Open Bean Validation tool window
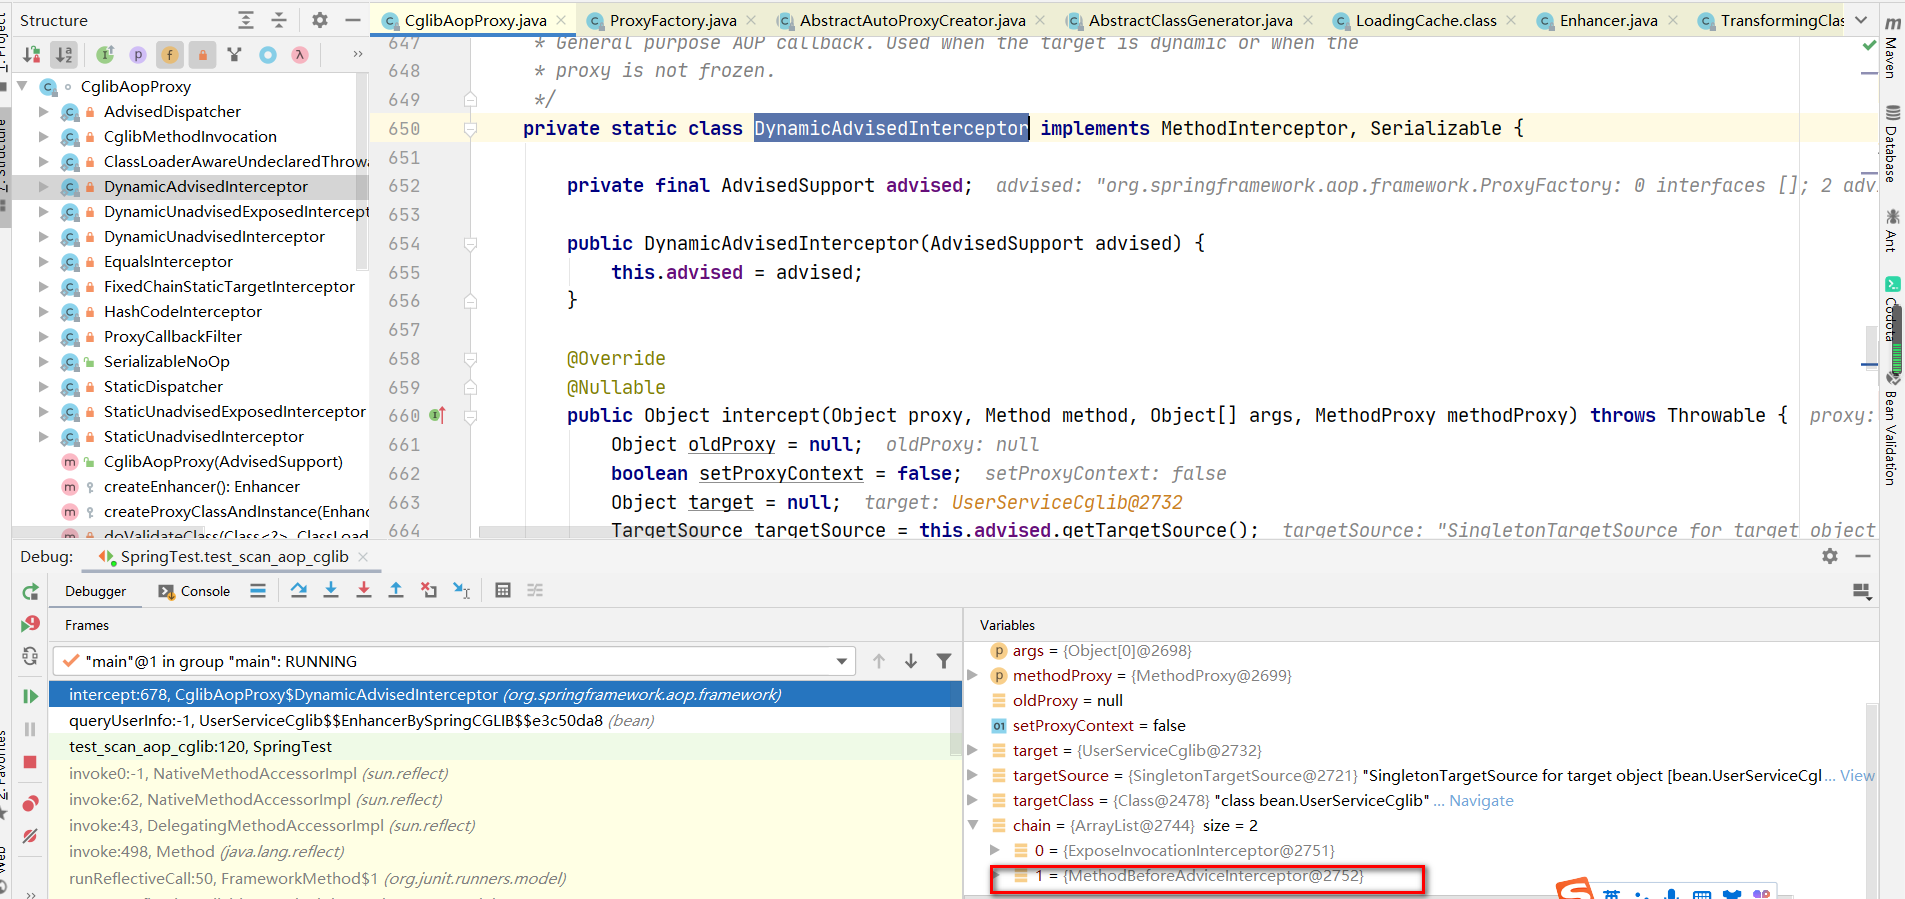 (x=1892, y=430)
